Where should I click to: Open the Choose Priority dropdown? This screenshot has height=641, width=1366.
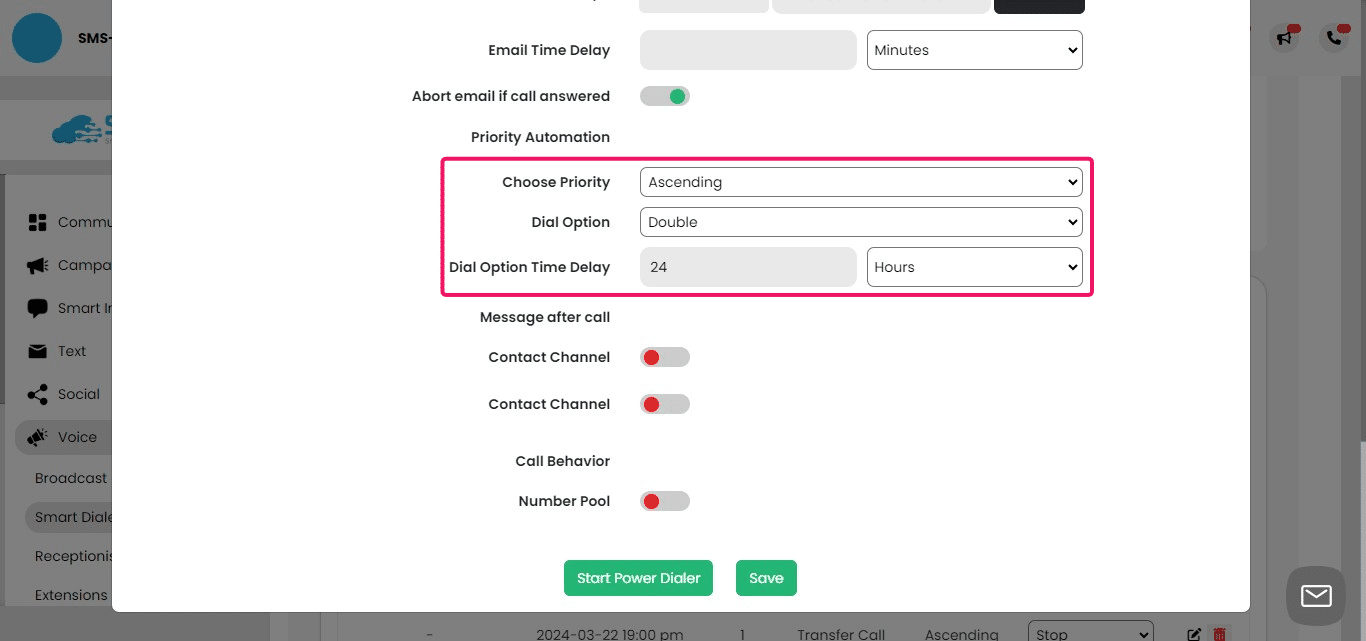[860, 182]
